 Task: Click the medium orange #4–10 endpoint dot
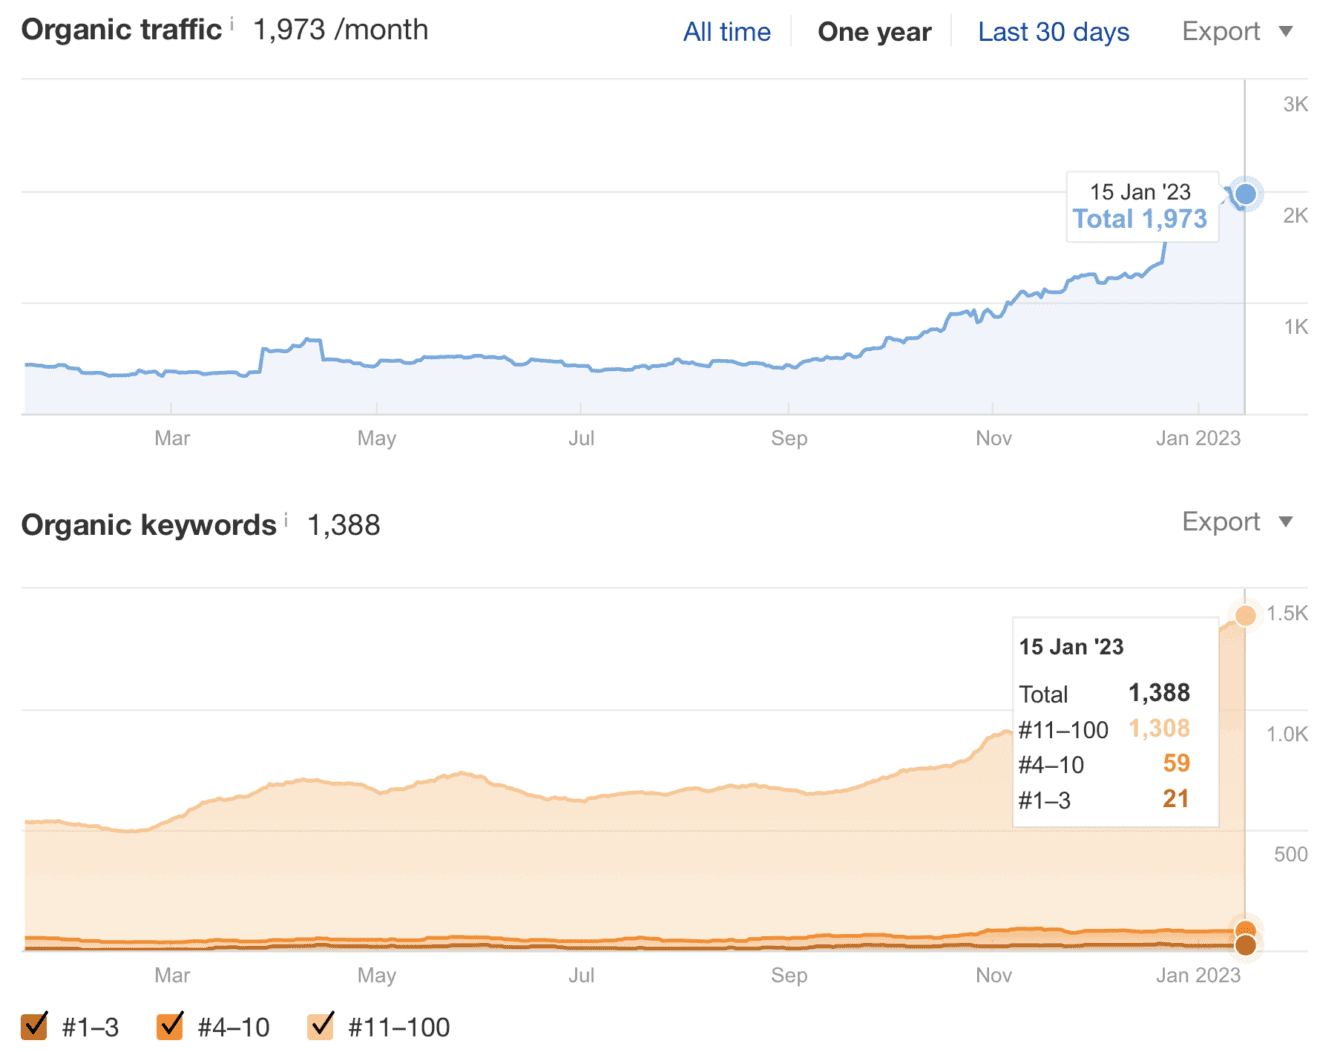[x=1246, y=928]
